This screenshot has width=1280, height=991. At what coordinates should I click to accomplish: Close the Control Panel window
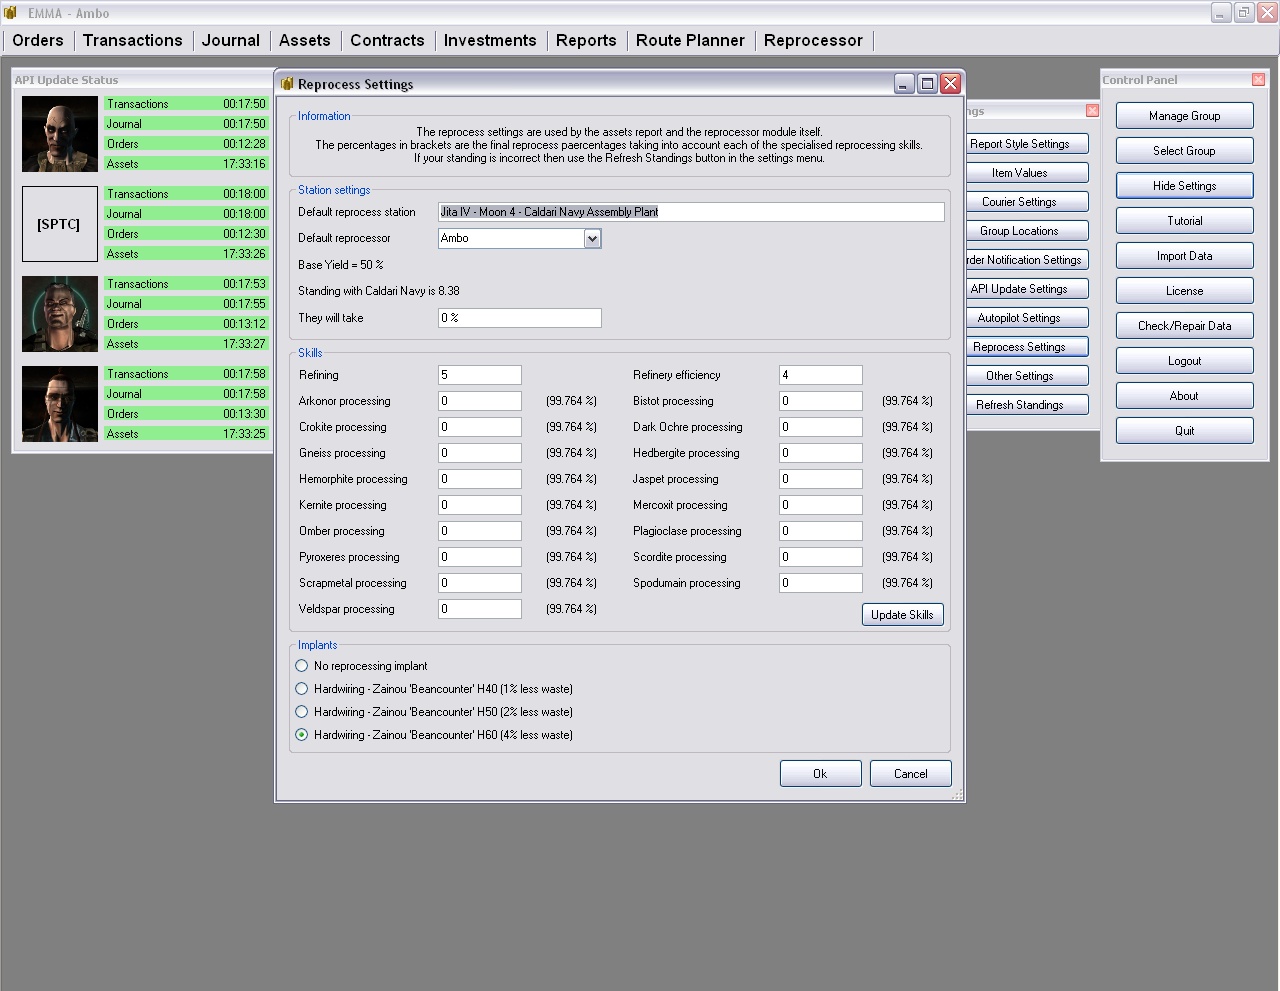pos(1258,80)
